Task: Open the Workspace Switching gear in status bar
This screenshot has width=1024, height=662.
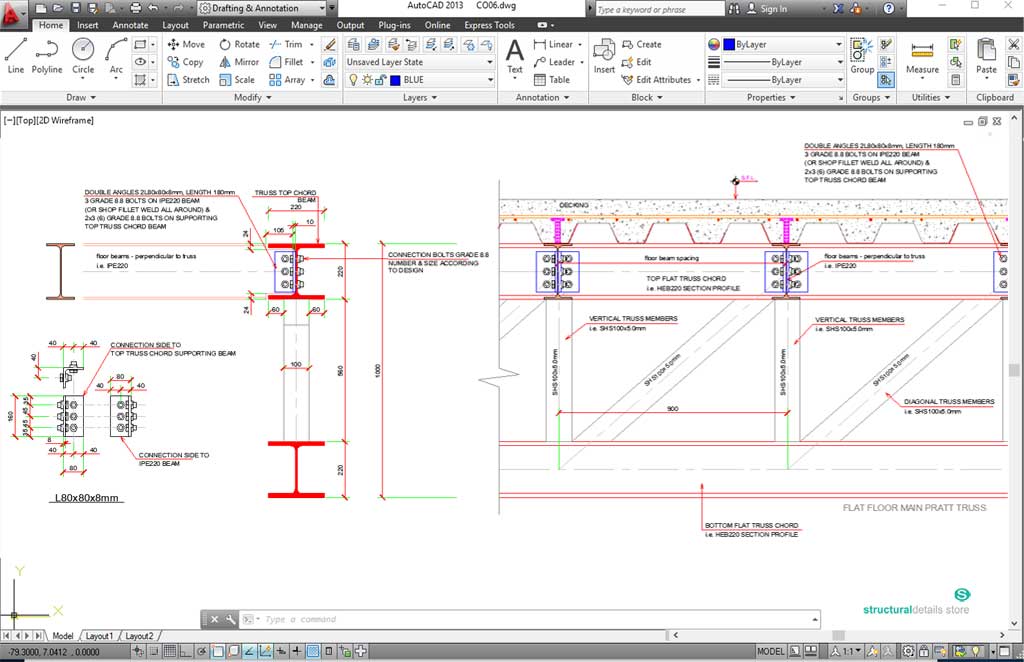Action: click(908, 651)
